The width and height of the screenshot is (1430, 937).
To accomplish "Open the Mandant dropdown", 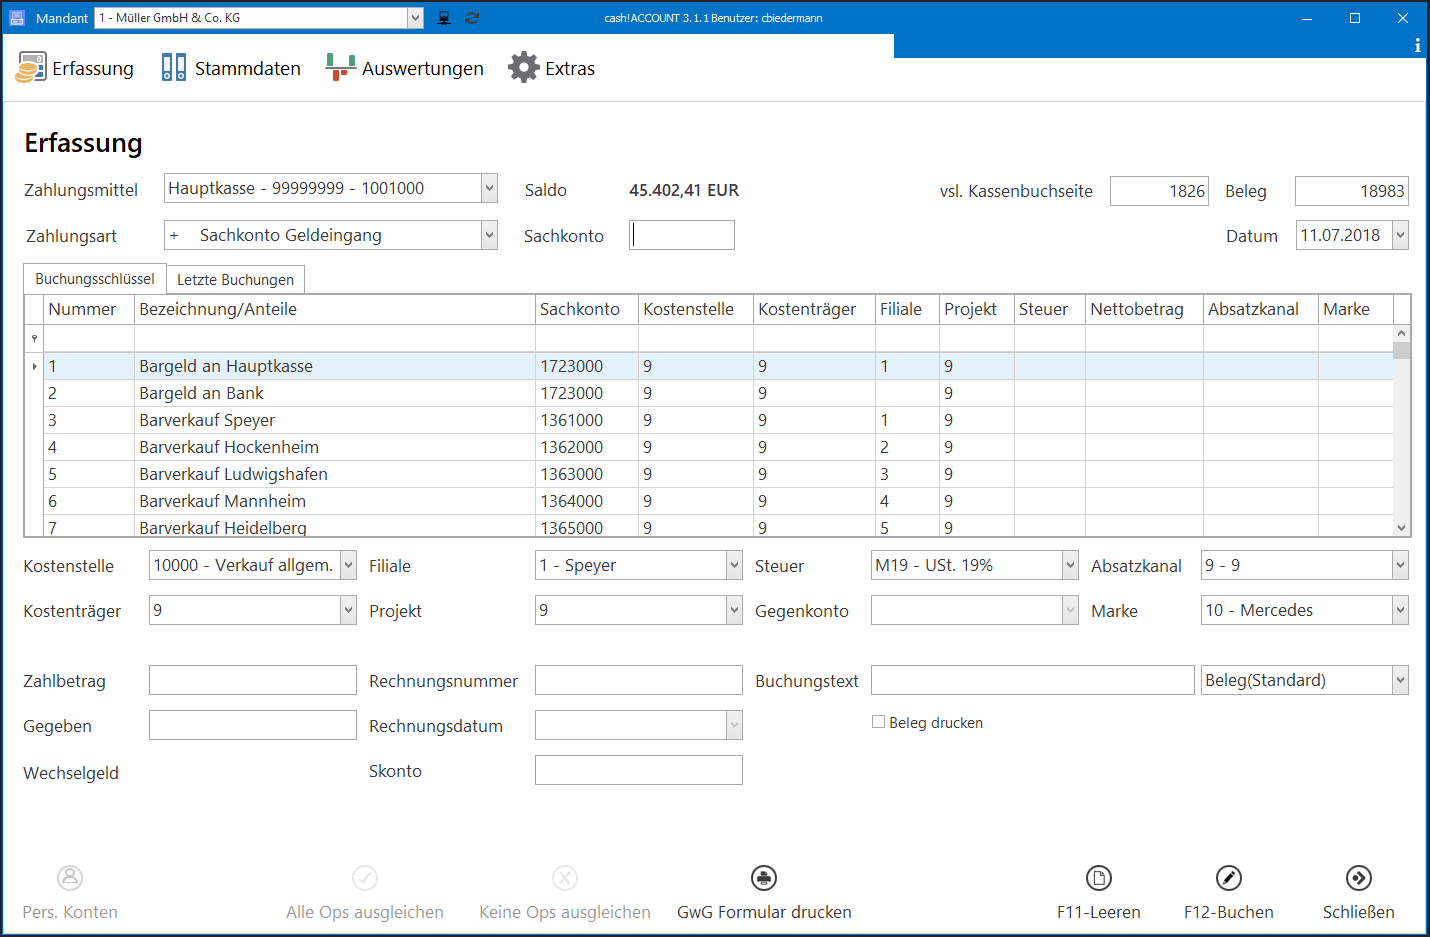I will [415, 18].
